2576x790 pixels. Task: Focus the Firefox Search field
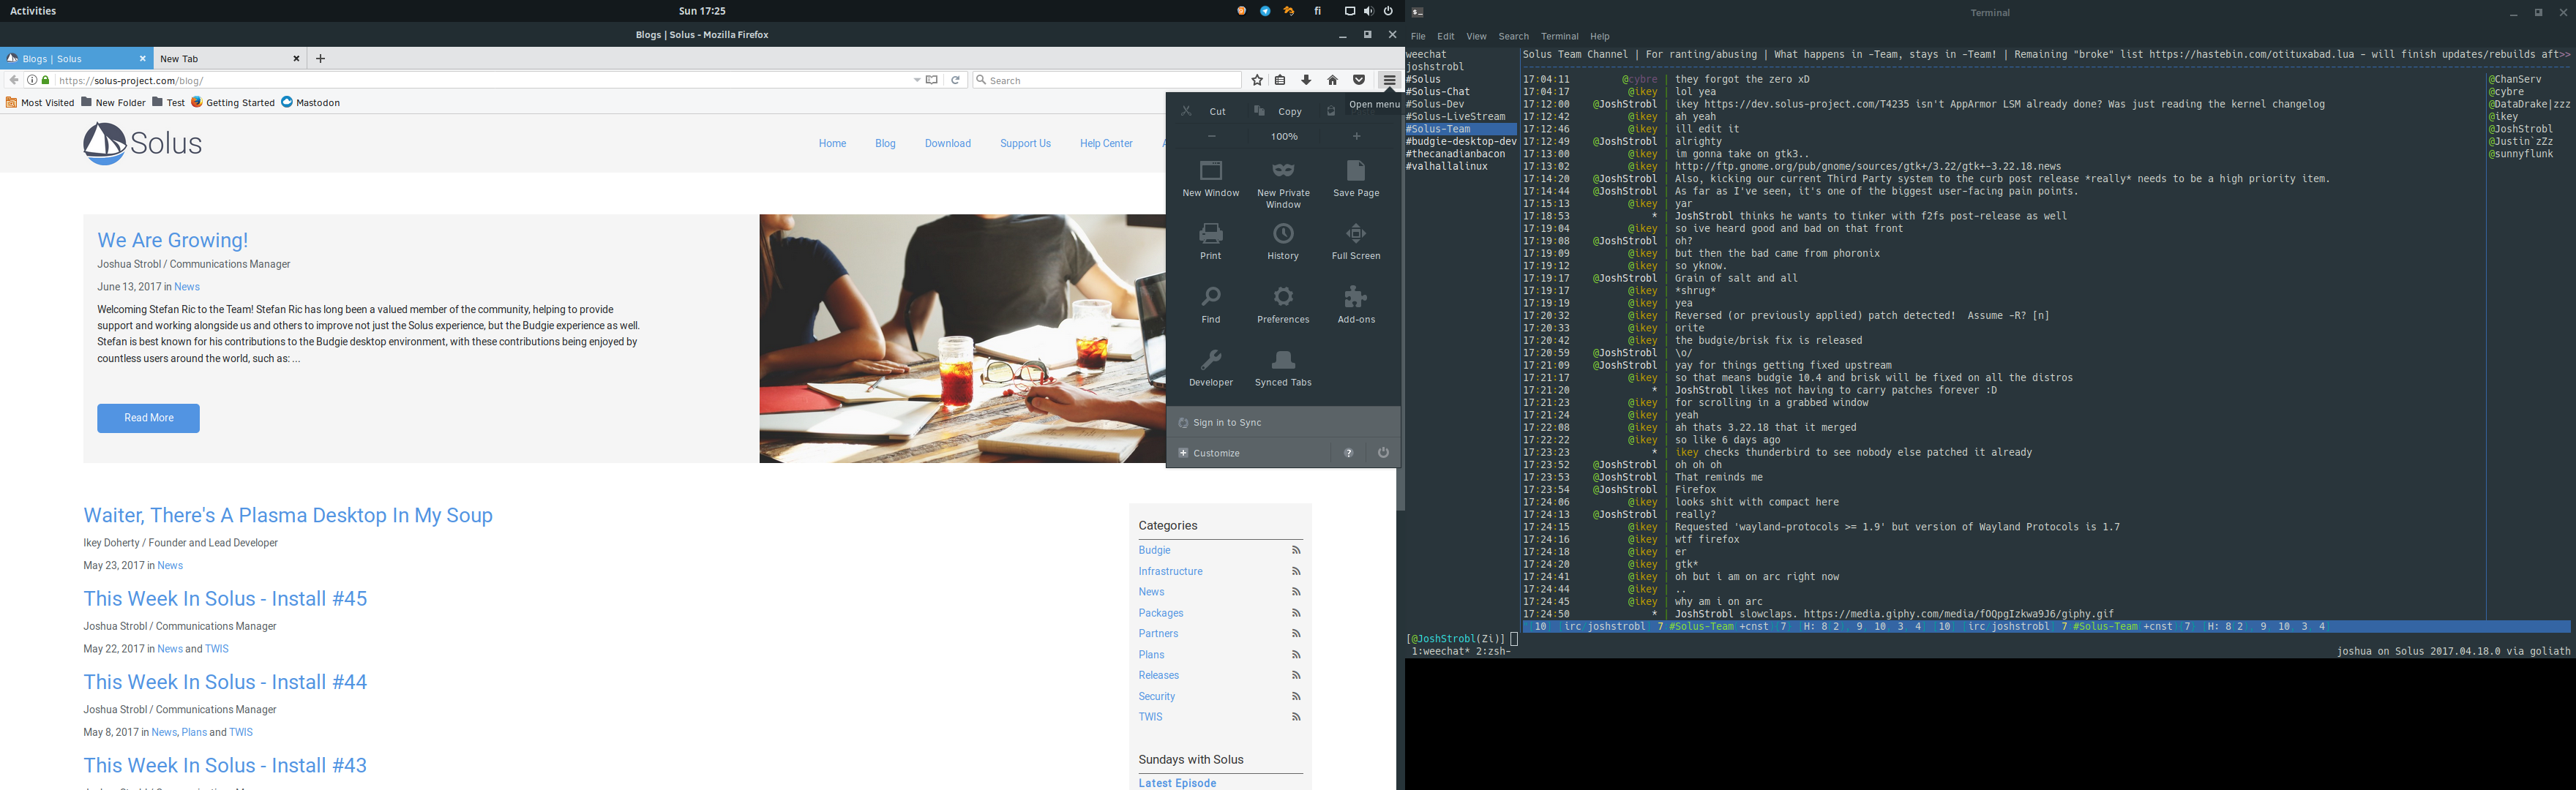click(1106, 80)
